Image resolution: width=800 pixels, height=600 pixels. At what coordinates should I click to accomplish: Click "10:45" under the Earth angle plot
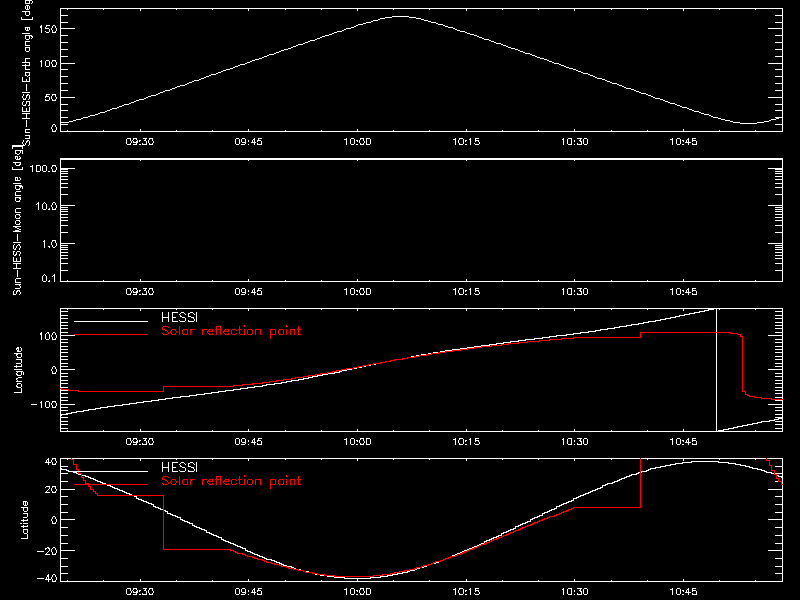pyautogui.click(x=683, y=141)
